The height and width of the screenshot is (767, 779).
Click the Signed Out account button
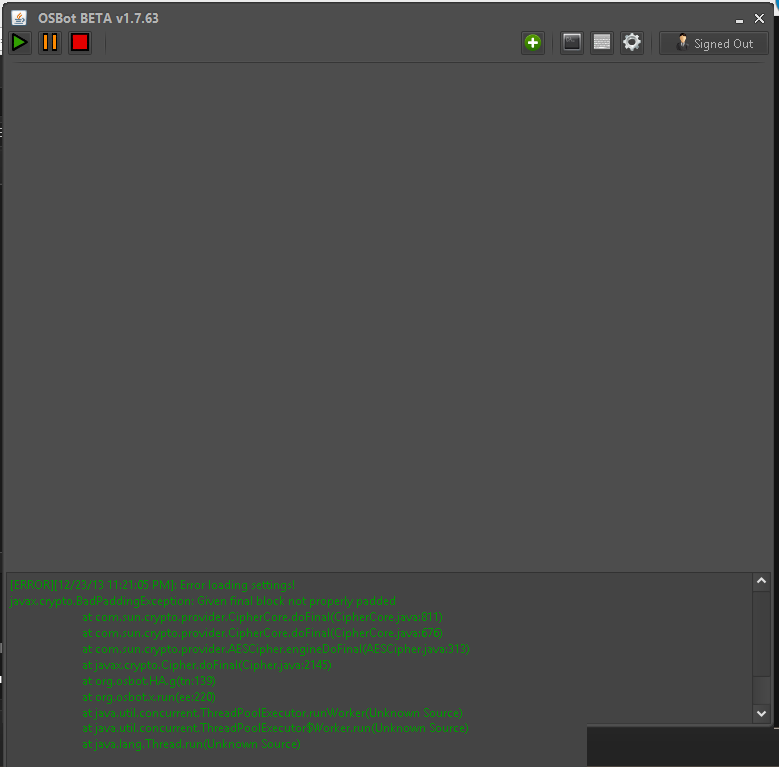[x=713, y=43]
